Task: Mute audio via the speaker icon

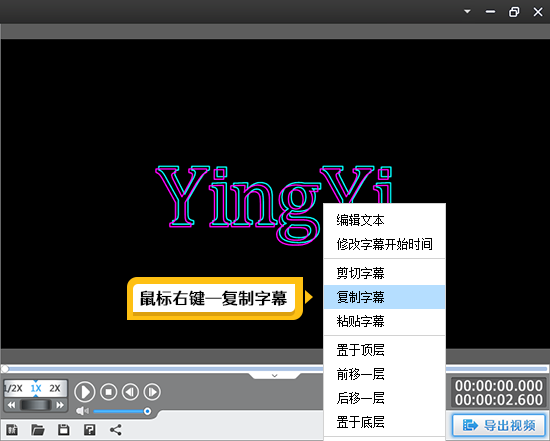Action: point(82,411)
